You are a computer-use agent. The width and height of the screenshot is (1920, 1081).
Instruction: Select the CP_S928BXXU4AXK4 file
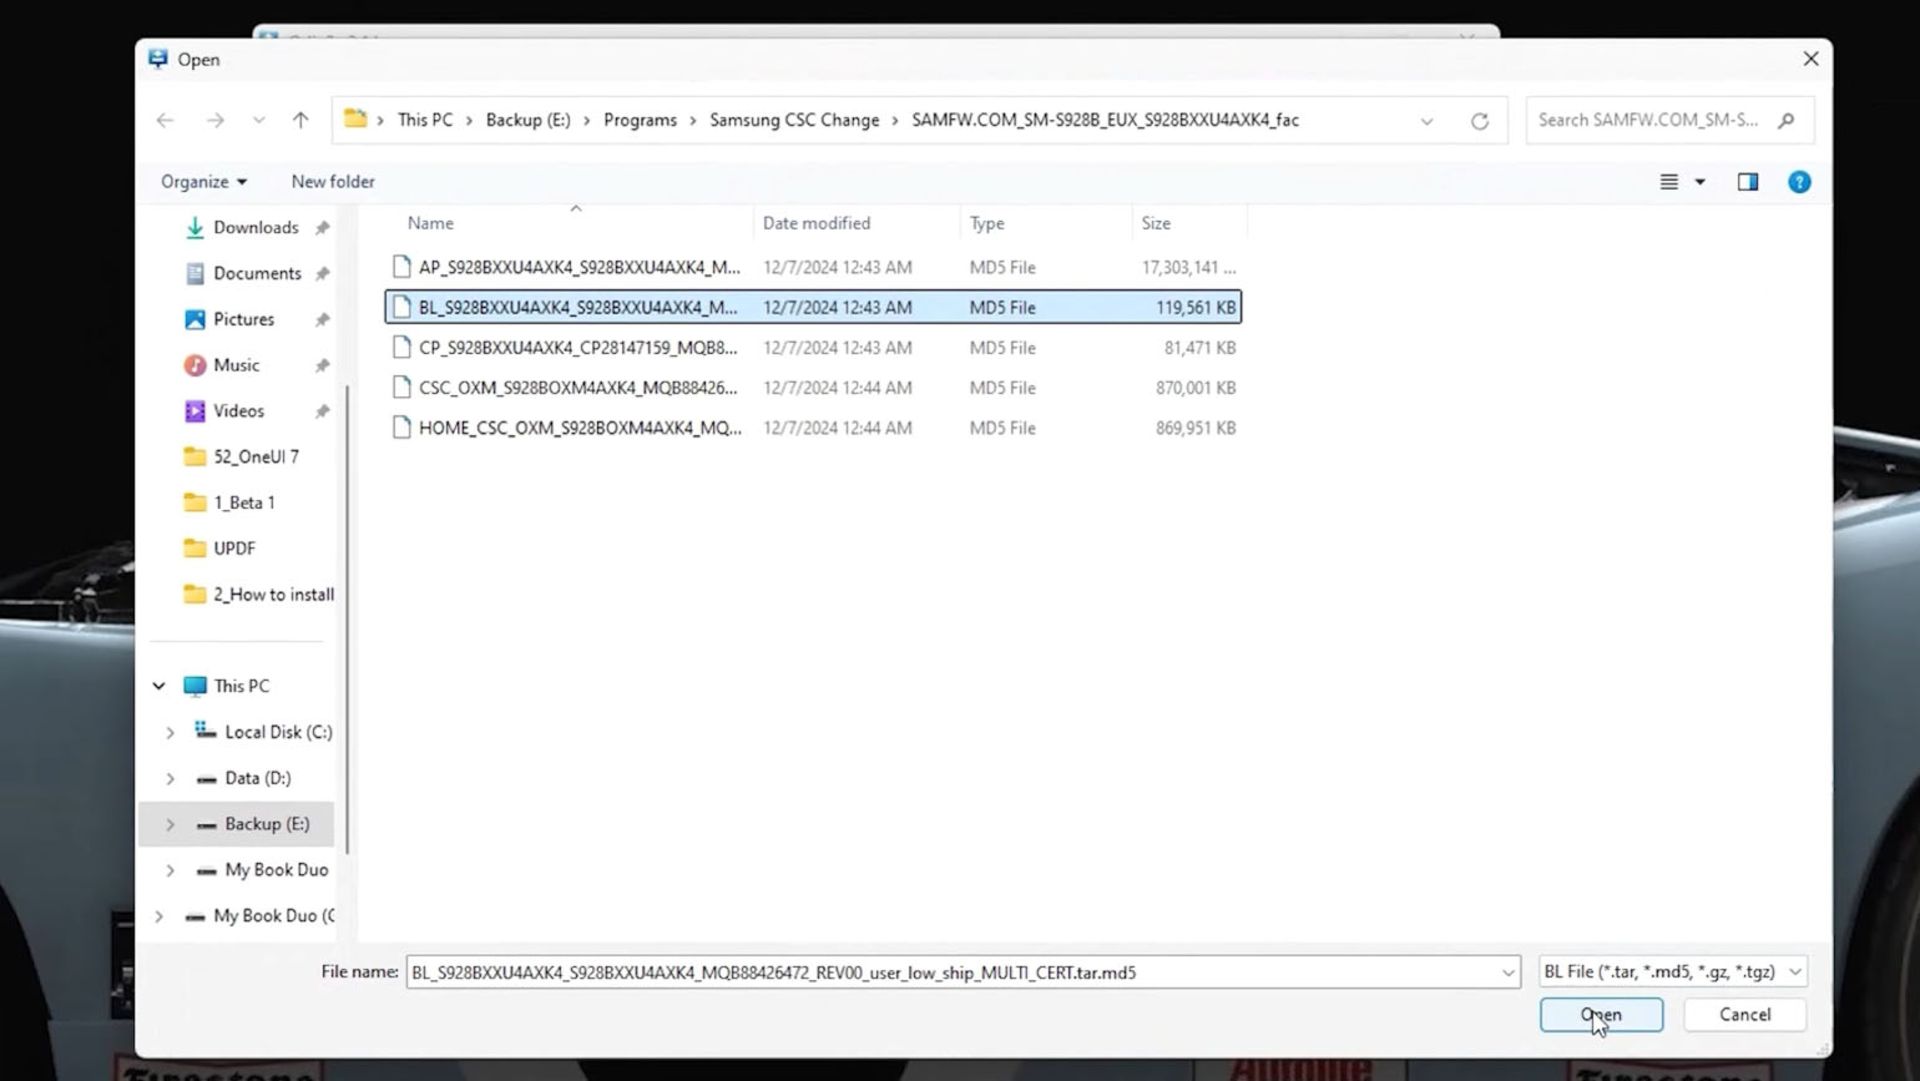[x=813, y=347]
